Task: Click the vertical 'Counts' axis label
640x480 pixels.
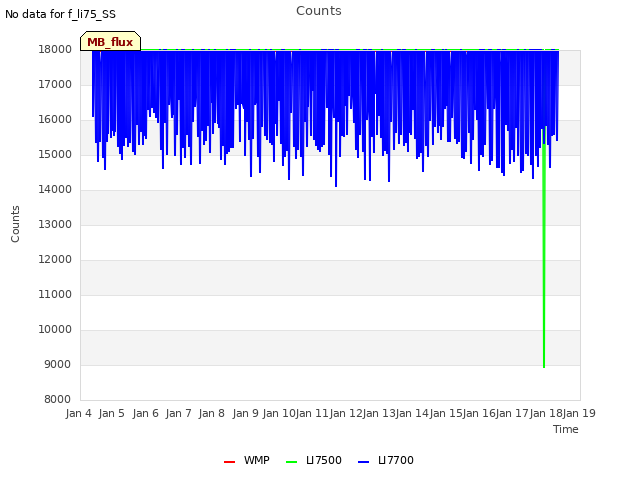Action: [x=15, y=224]
